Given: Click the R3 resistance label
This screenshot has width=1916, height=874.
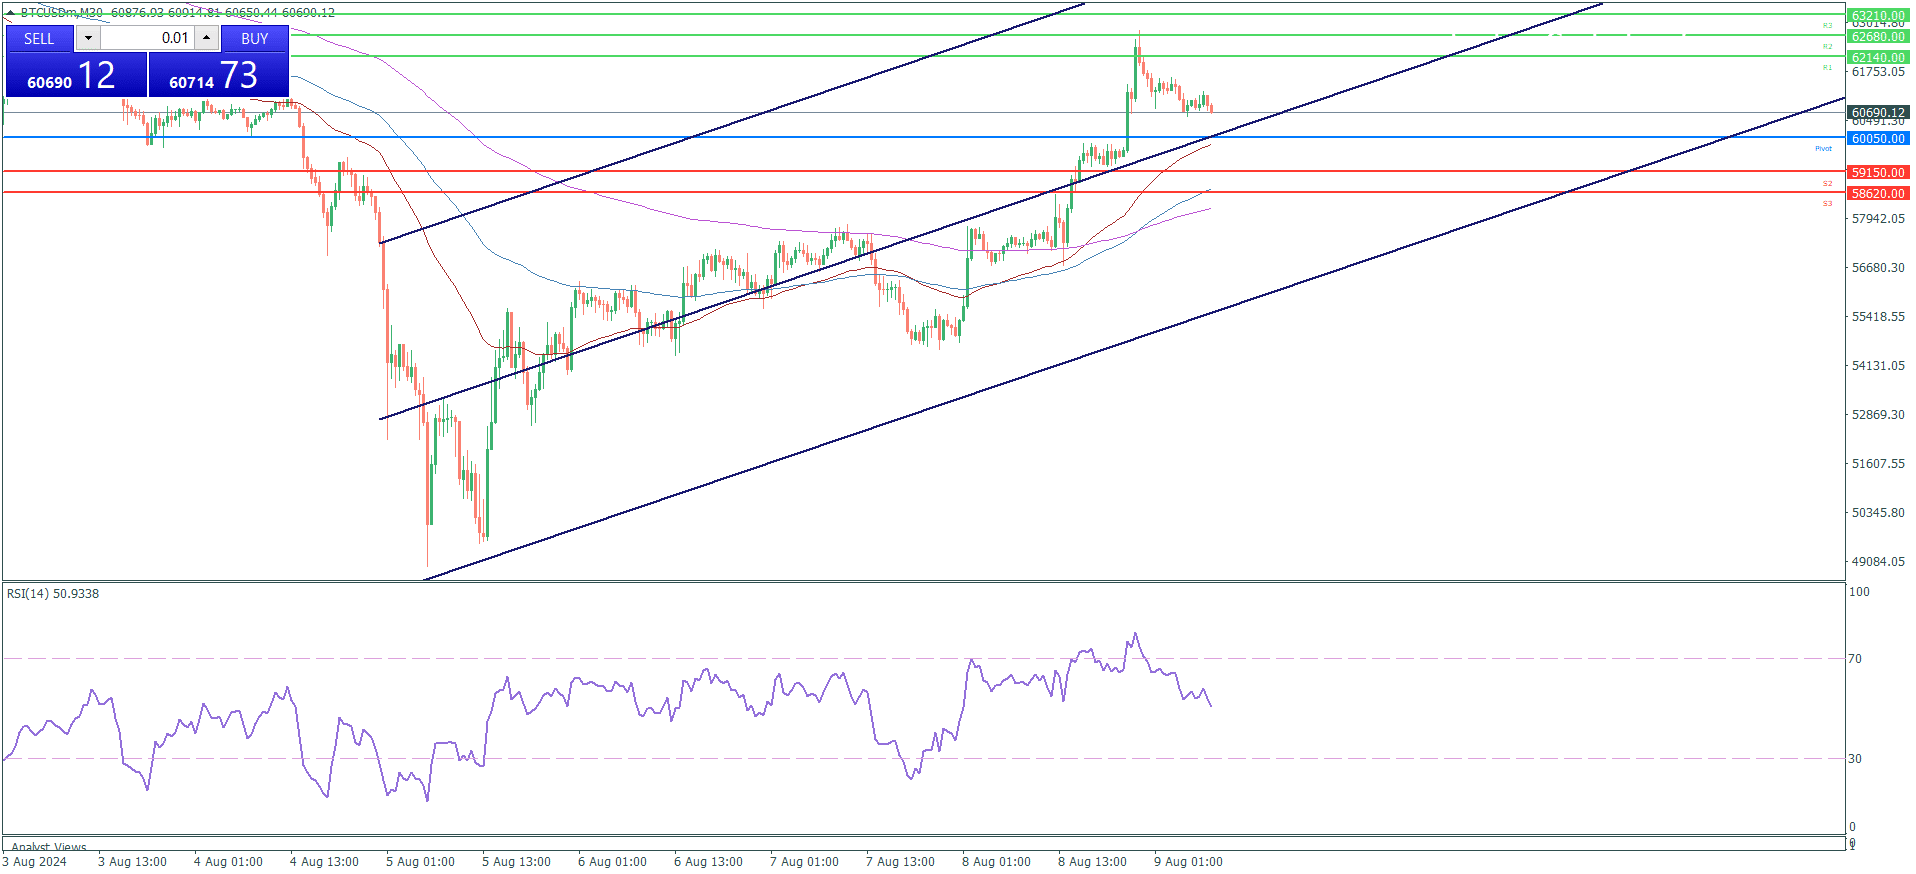Looking at the screenshot, I should [x=1827, y=26].
